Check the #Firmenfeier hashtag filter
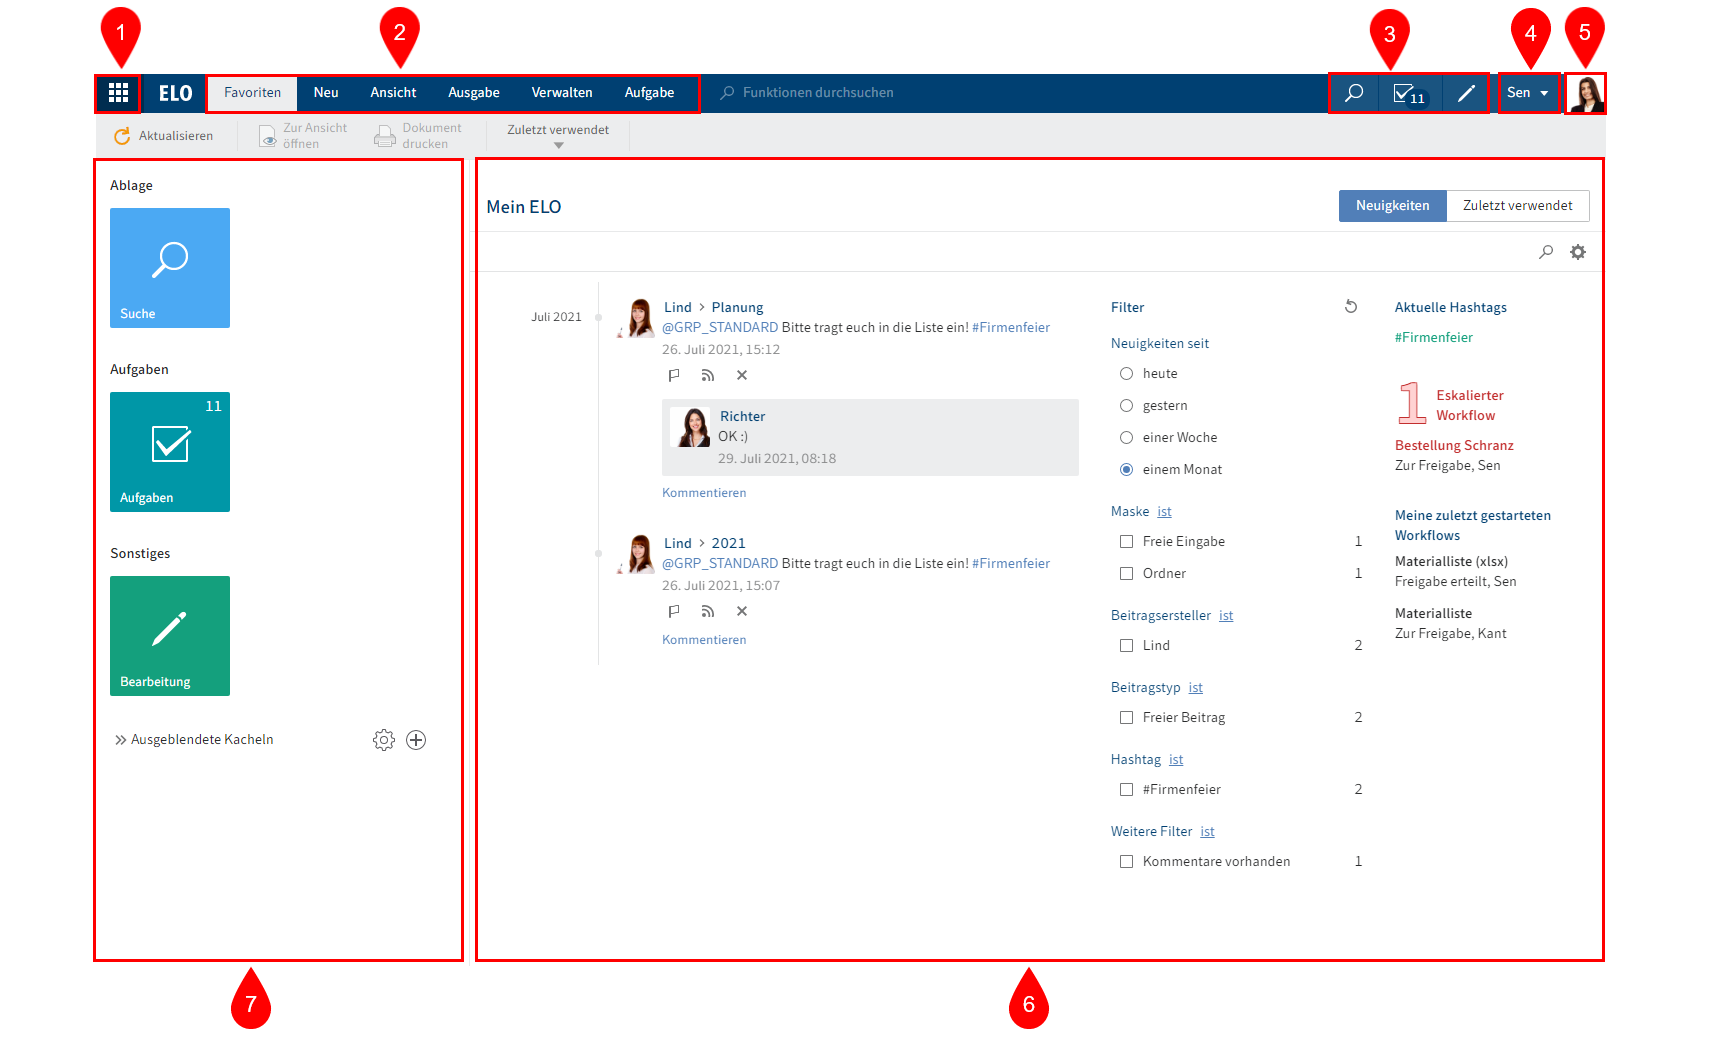Viewport: 1720px width, 1061px height. pyautogui.click(x=1126, y=789)
